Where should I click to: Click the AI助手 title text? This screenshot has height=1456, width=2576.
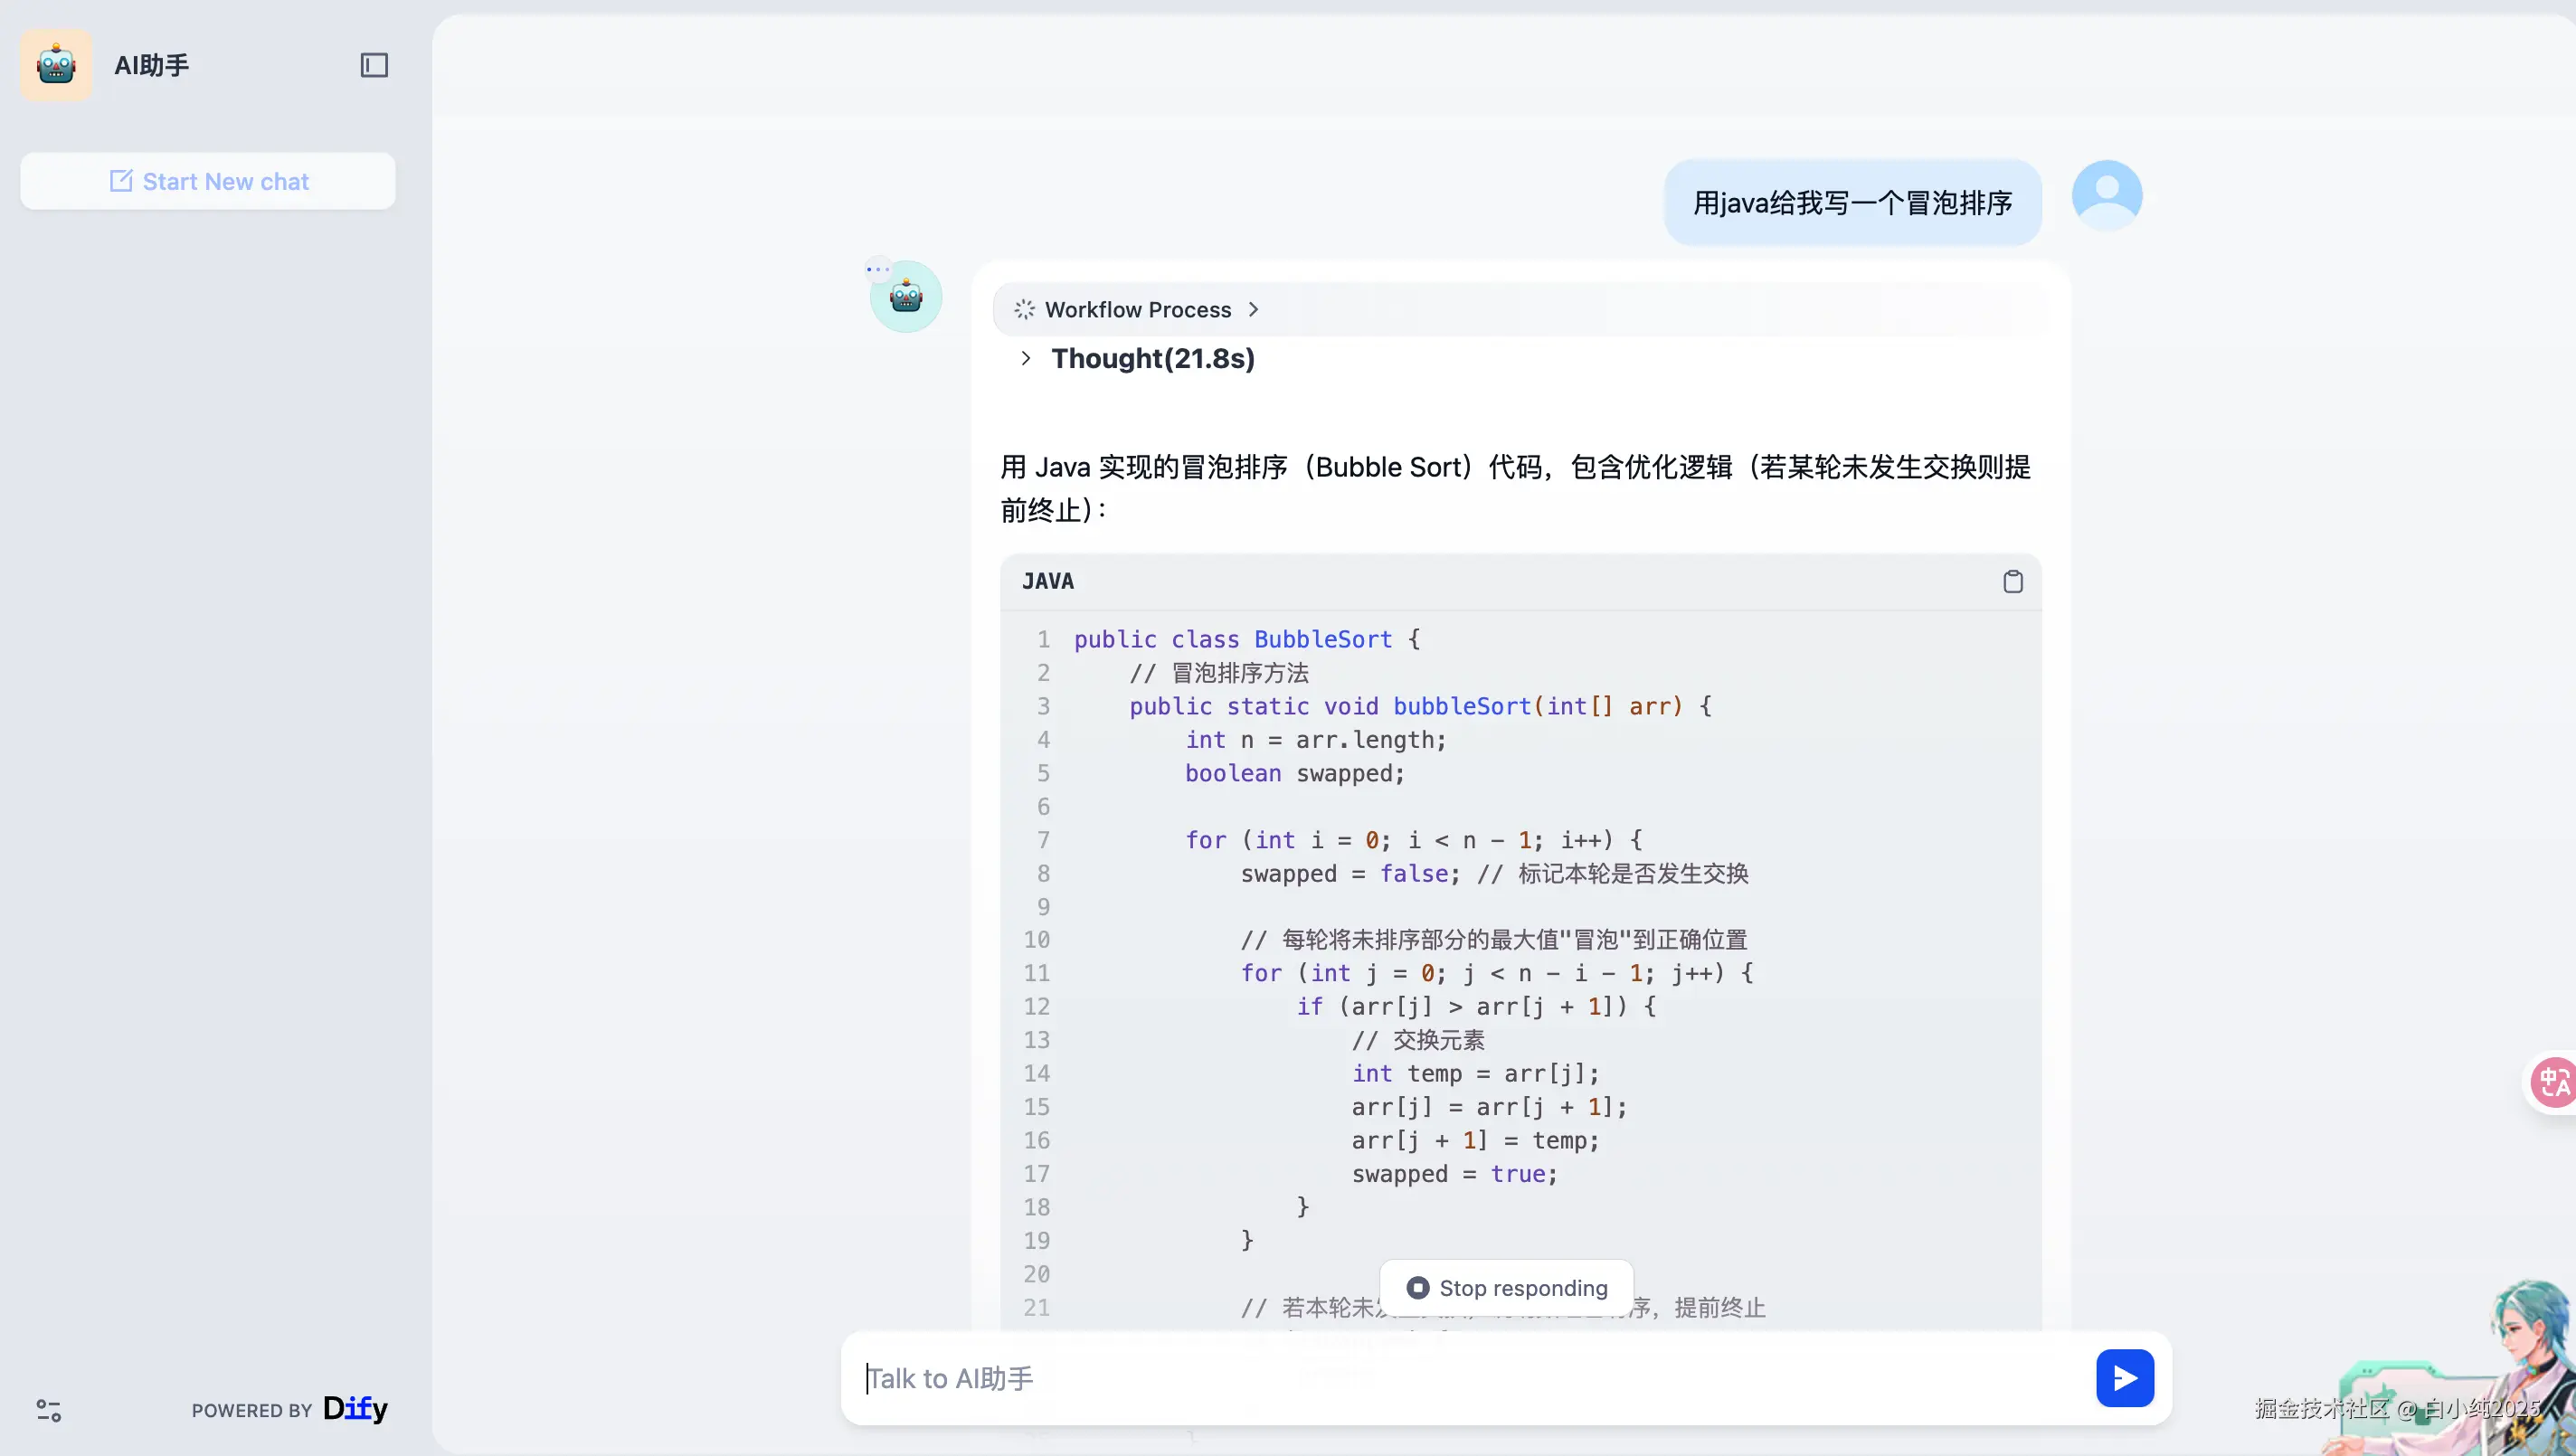coord(151,65)
